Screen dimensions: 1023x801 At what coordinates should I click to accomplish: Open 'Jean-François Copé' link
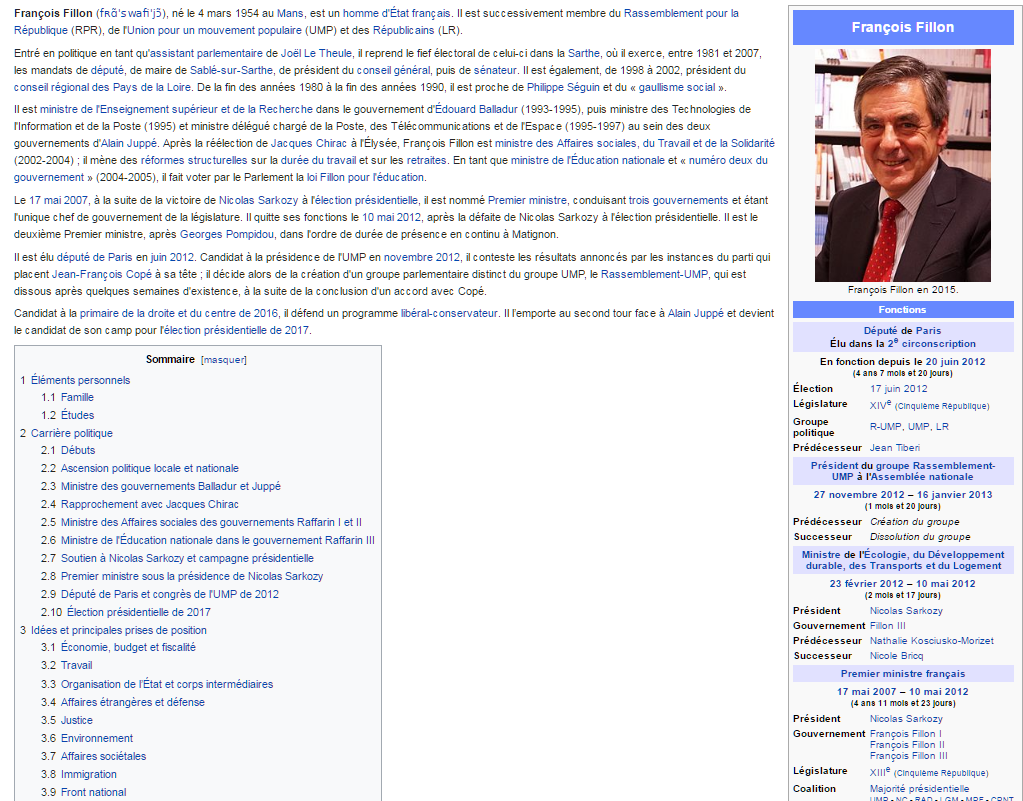(x=102, y=275)
